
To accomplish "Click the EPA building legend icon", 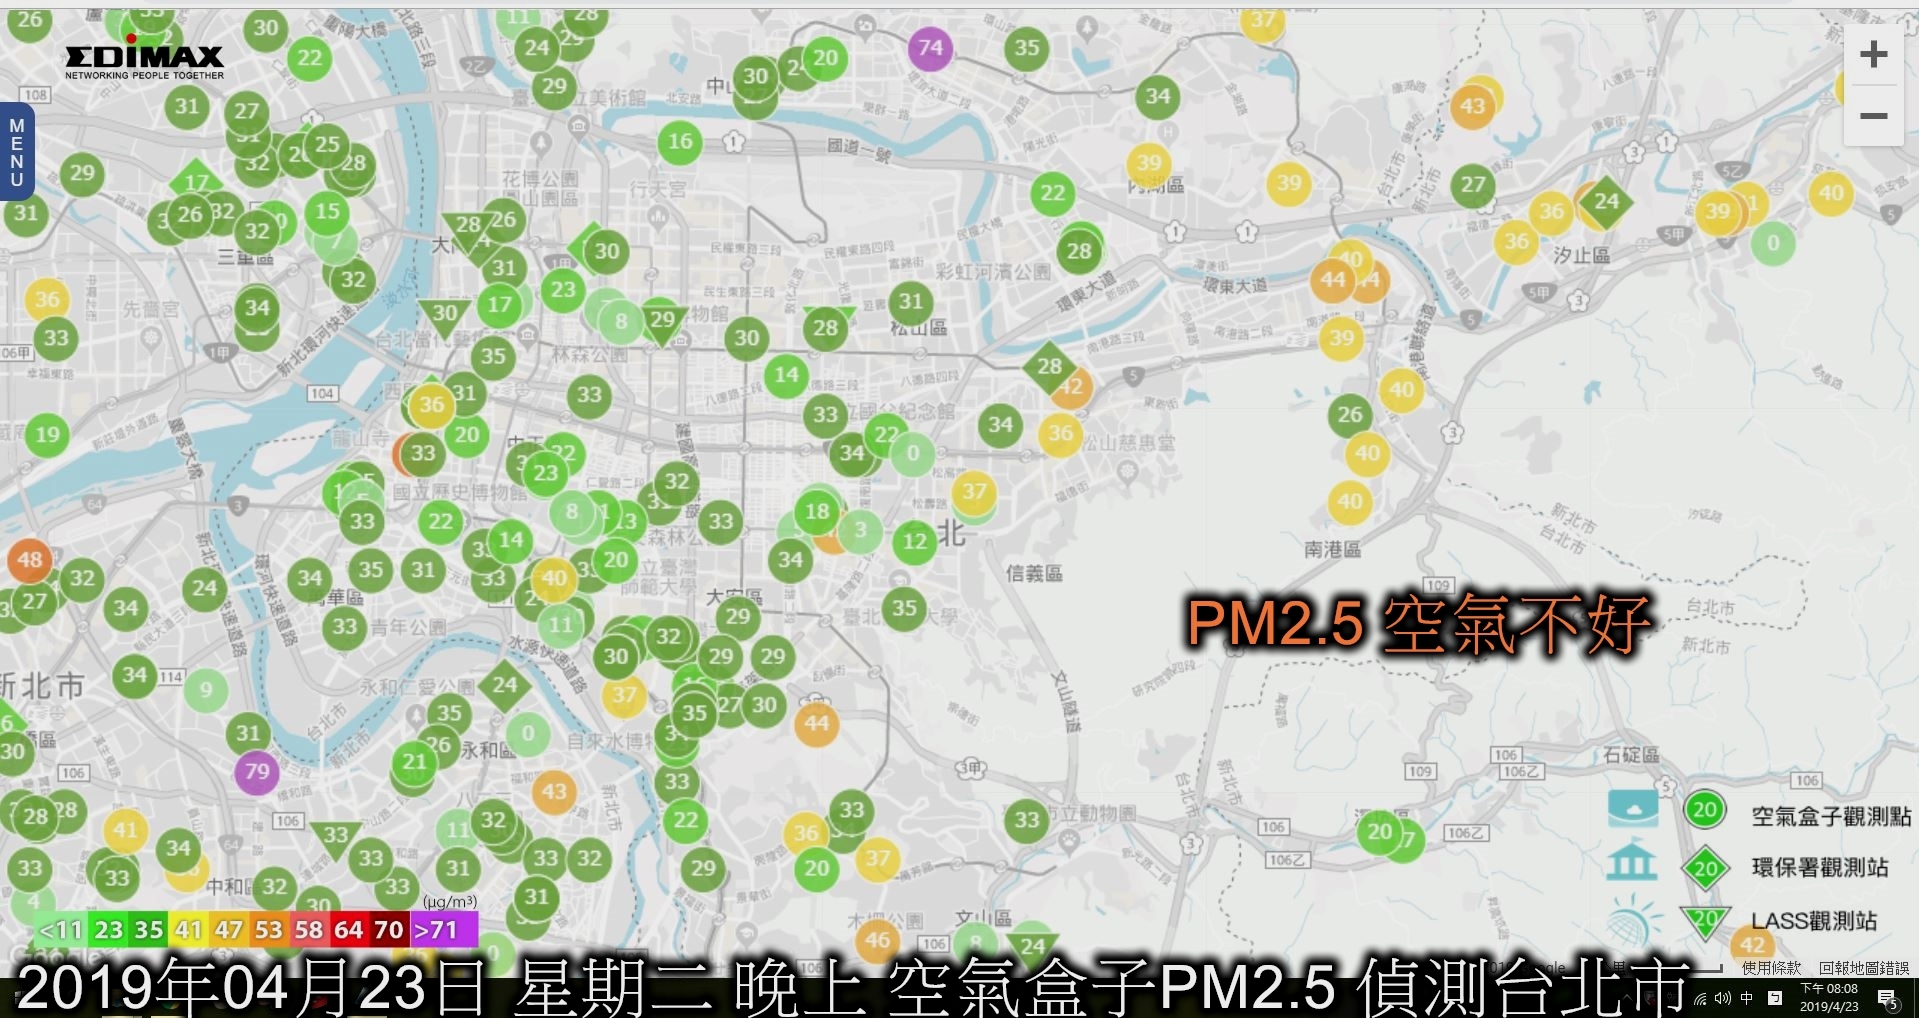I will coord(1631,861).
